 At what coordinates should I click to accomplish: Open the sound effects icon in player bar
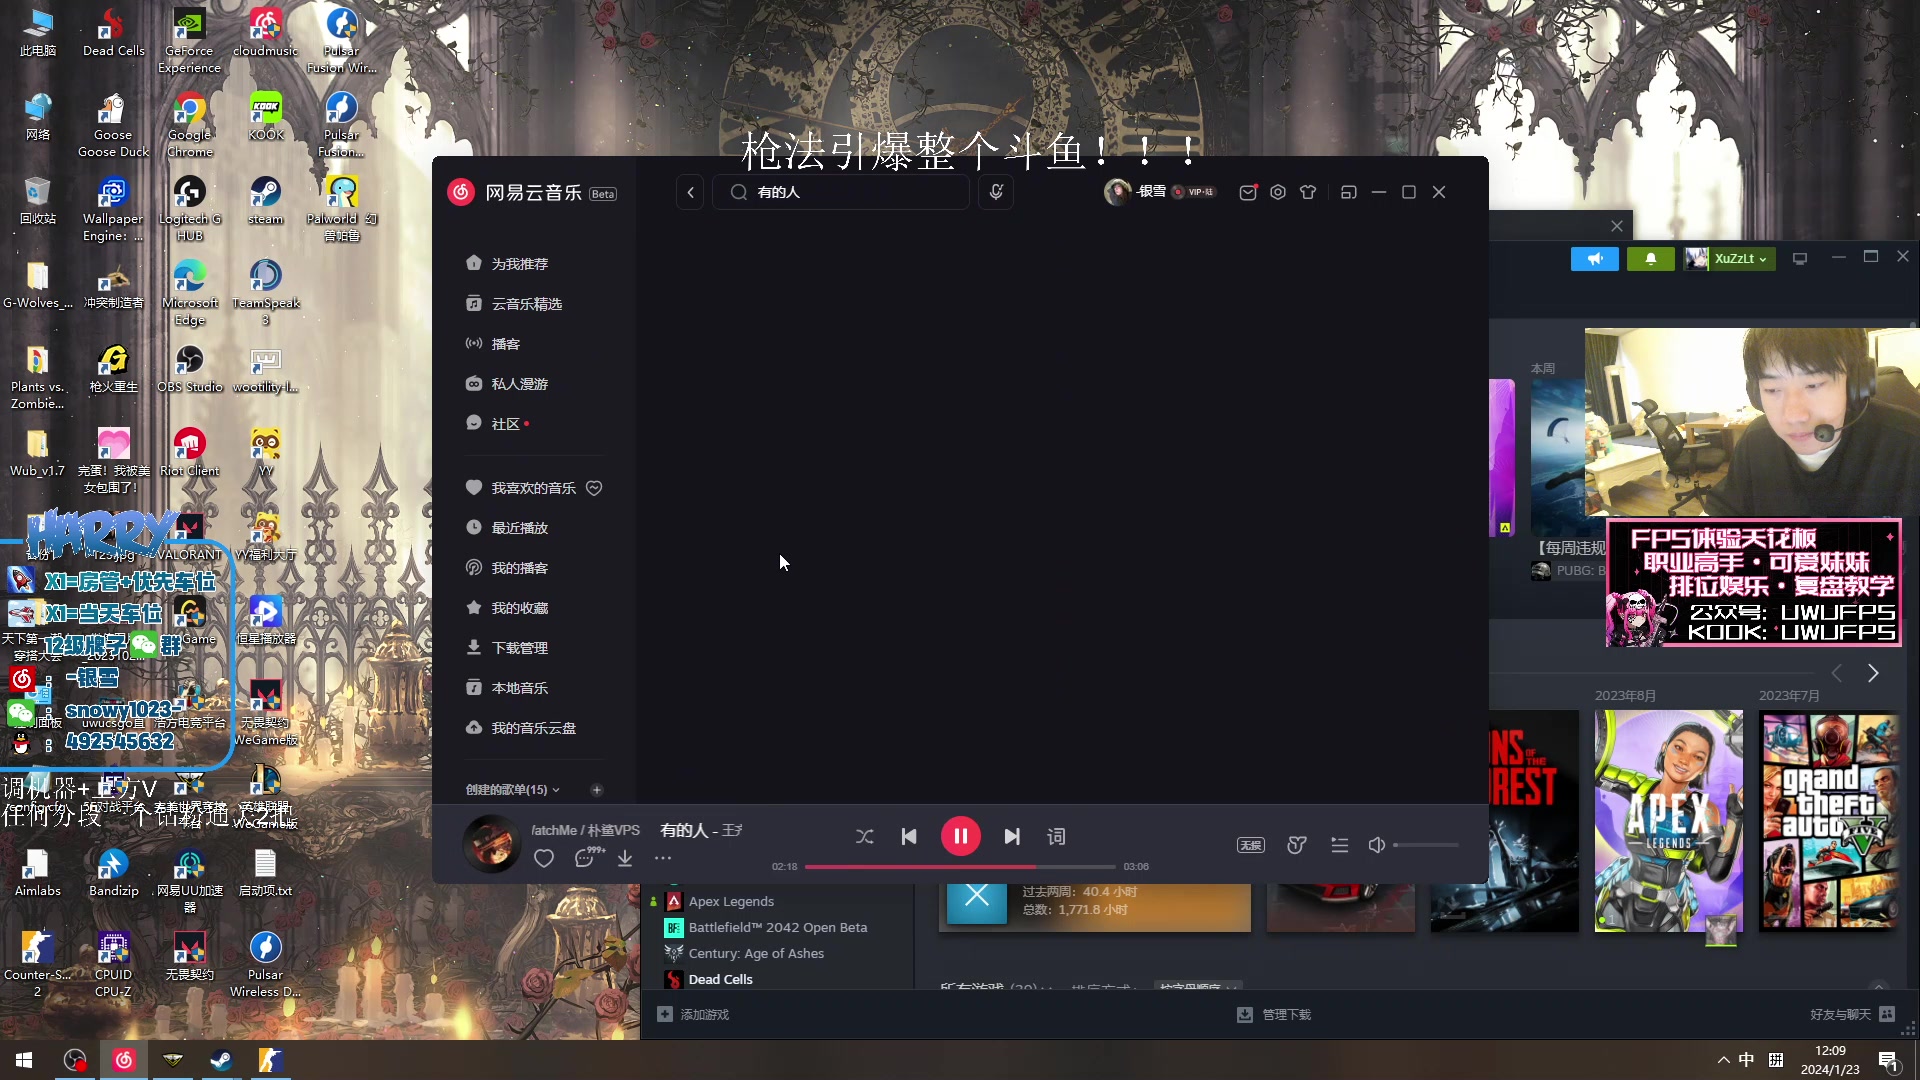point(1297,845)
